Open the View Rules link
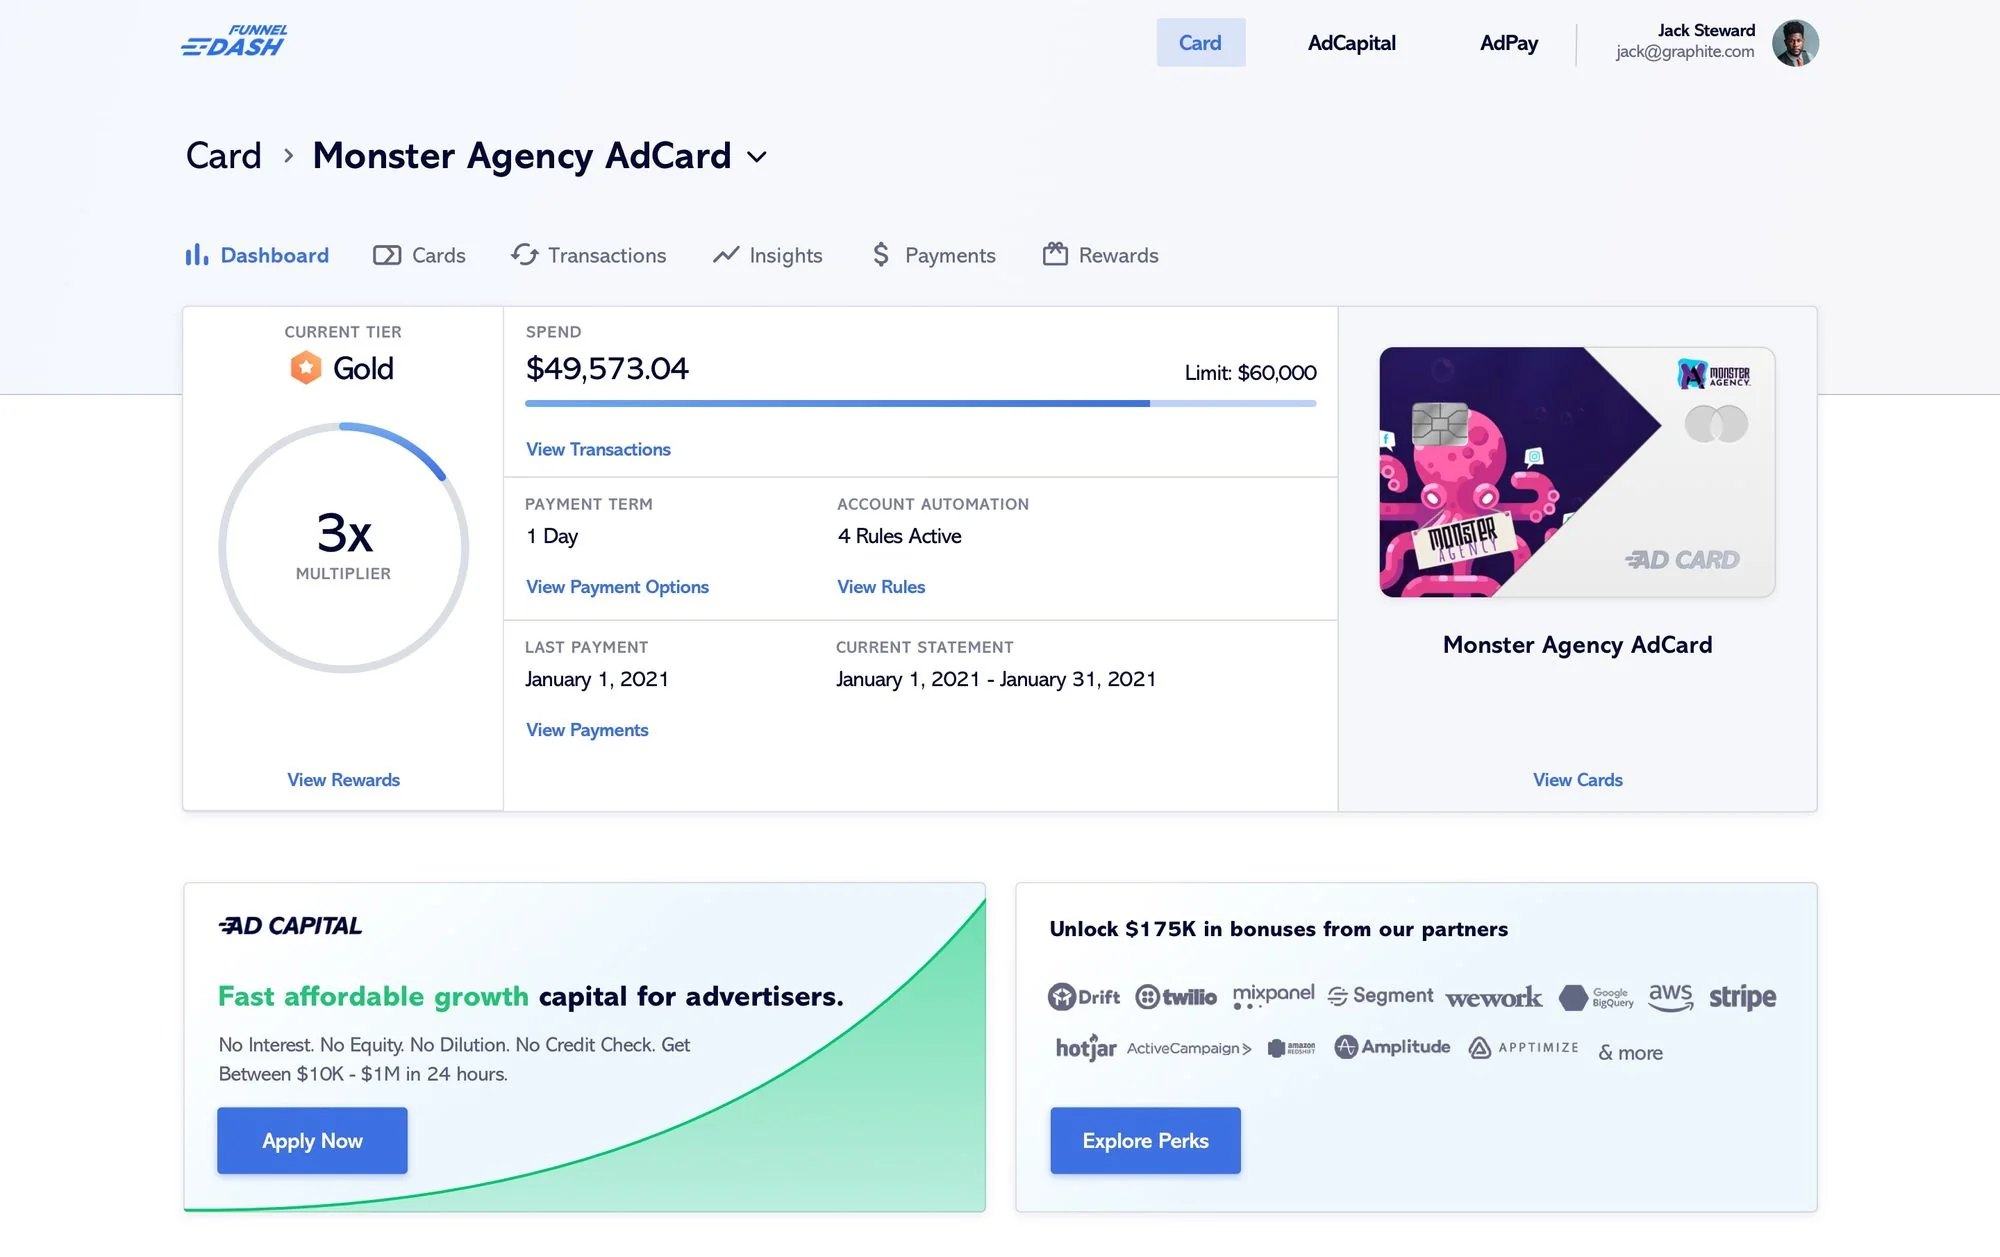This screenshot has height=1257, width=2000. [x=881, y=587]
